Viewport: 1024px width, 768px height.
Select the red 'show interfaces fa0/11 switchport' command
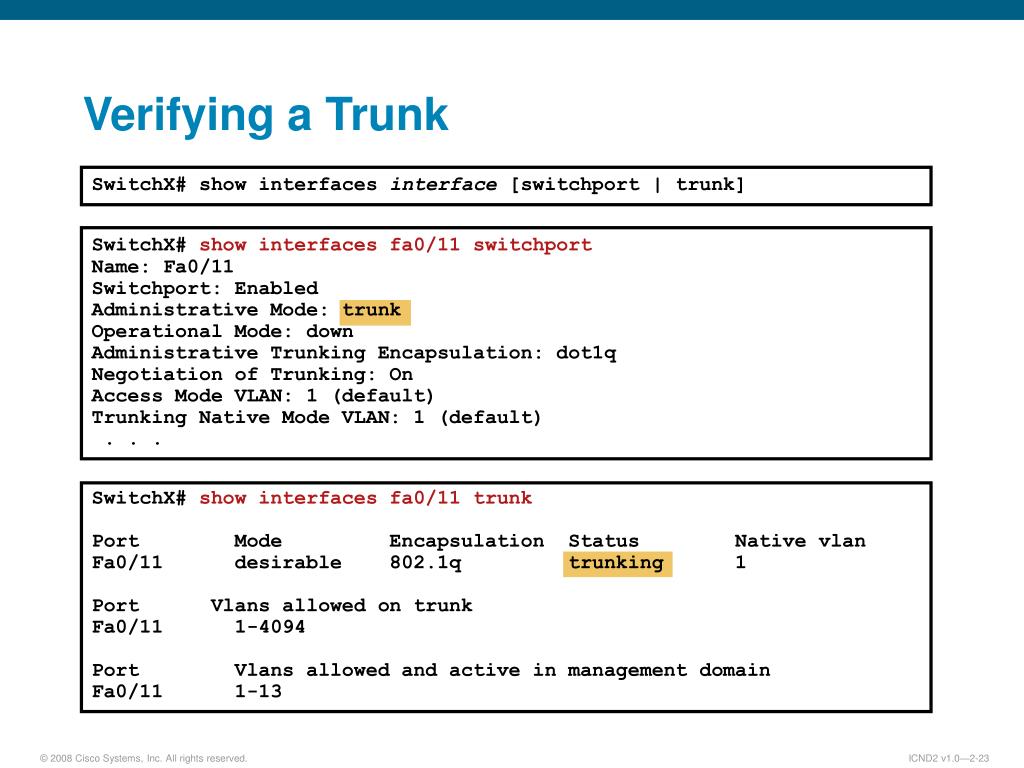tap(395, 245)
